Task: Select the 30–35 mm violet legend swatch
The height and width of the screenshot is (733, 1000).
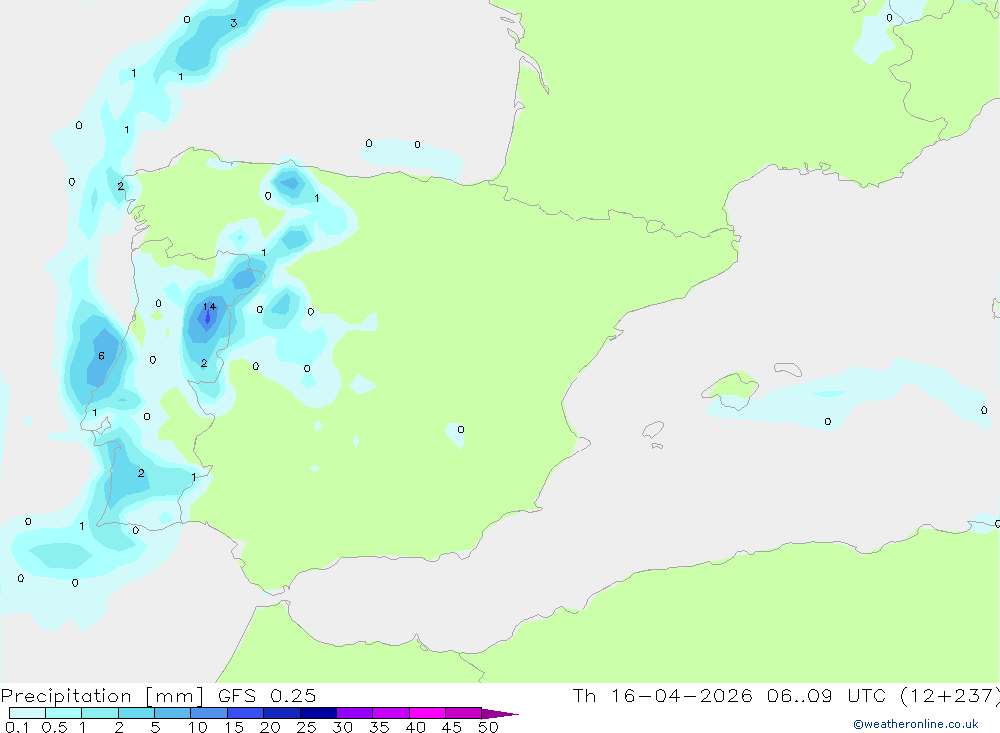Action: click(x=355, y=713)
